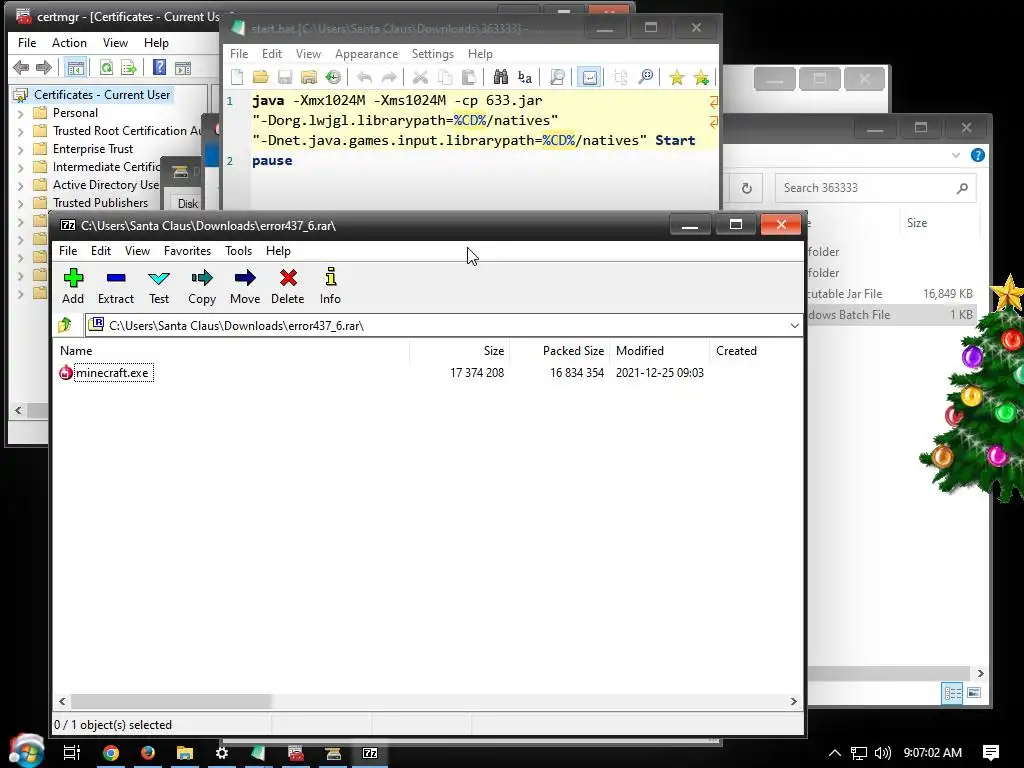Click the volume speaker tray icon
The height and width of the screenshot is (768, 1024).
883,753
